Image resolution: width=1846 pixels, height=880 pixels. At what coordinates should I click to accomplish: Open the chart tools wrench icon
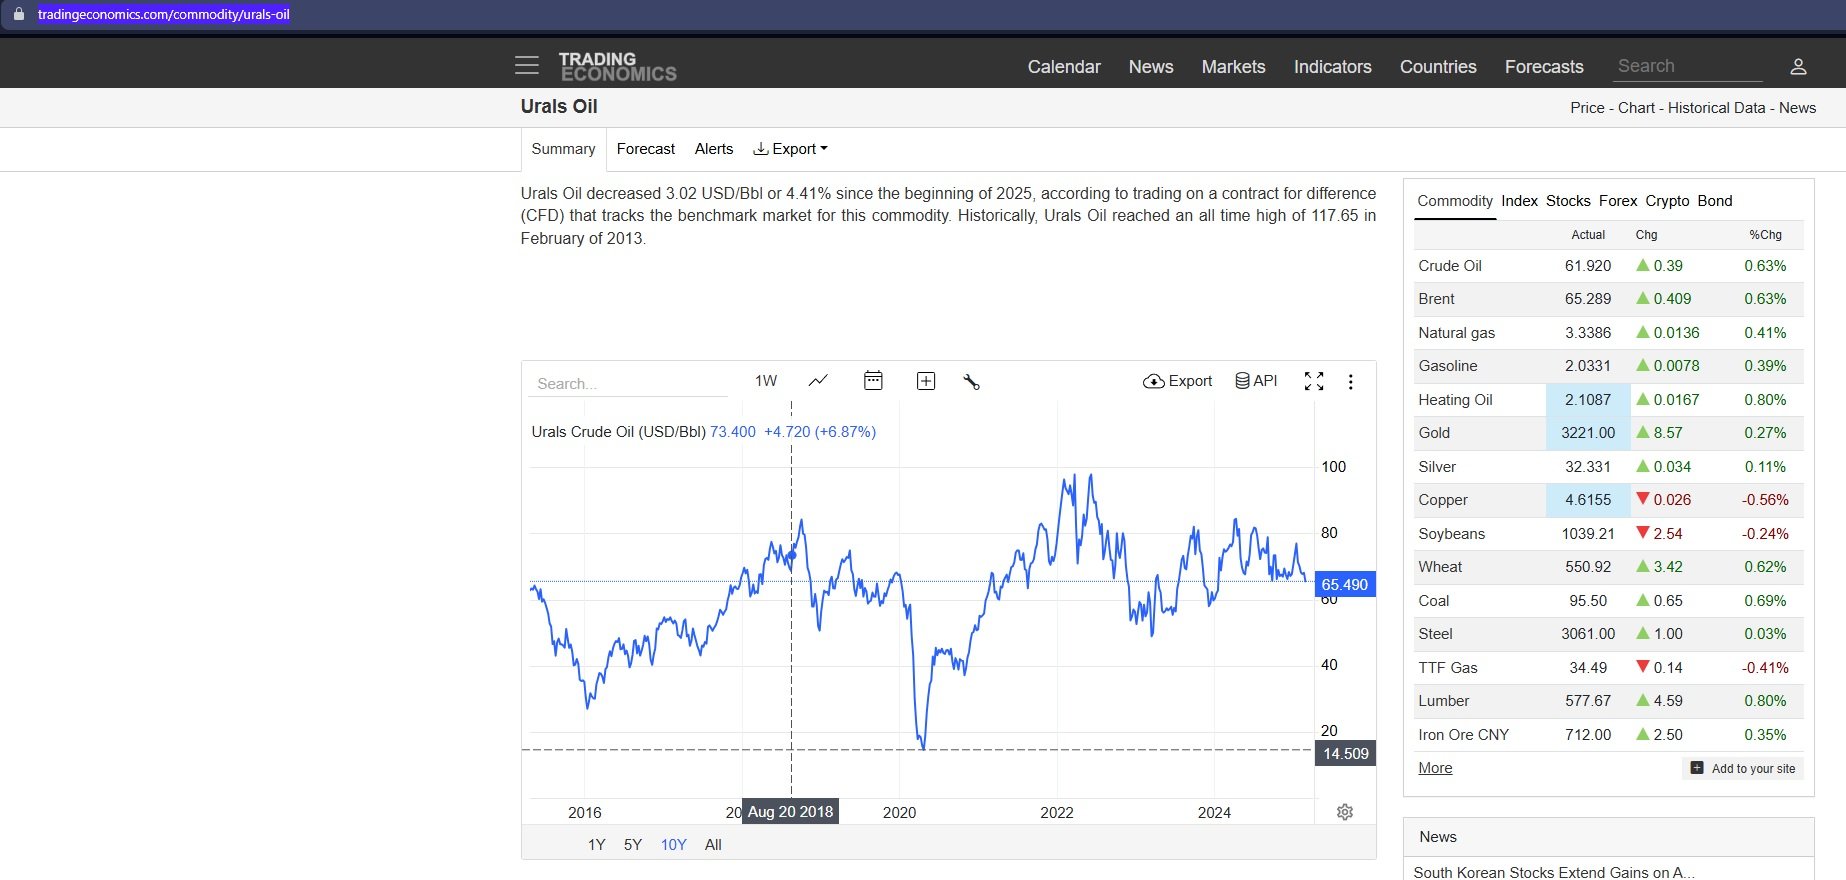[971, 381]
